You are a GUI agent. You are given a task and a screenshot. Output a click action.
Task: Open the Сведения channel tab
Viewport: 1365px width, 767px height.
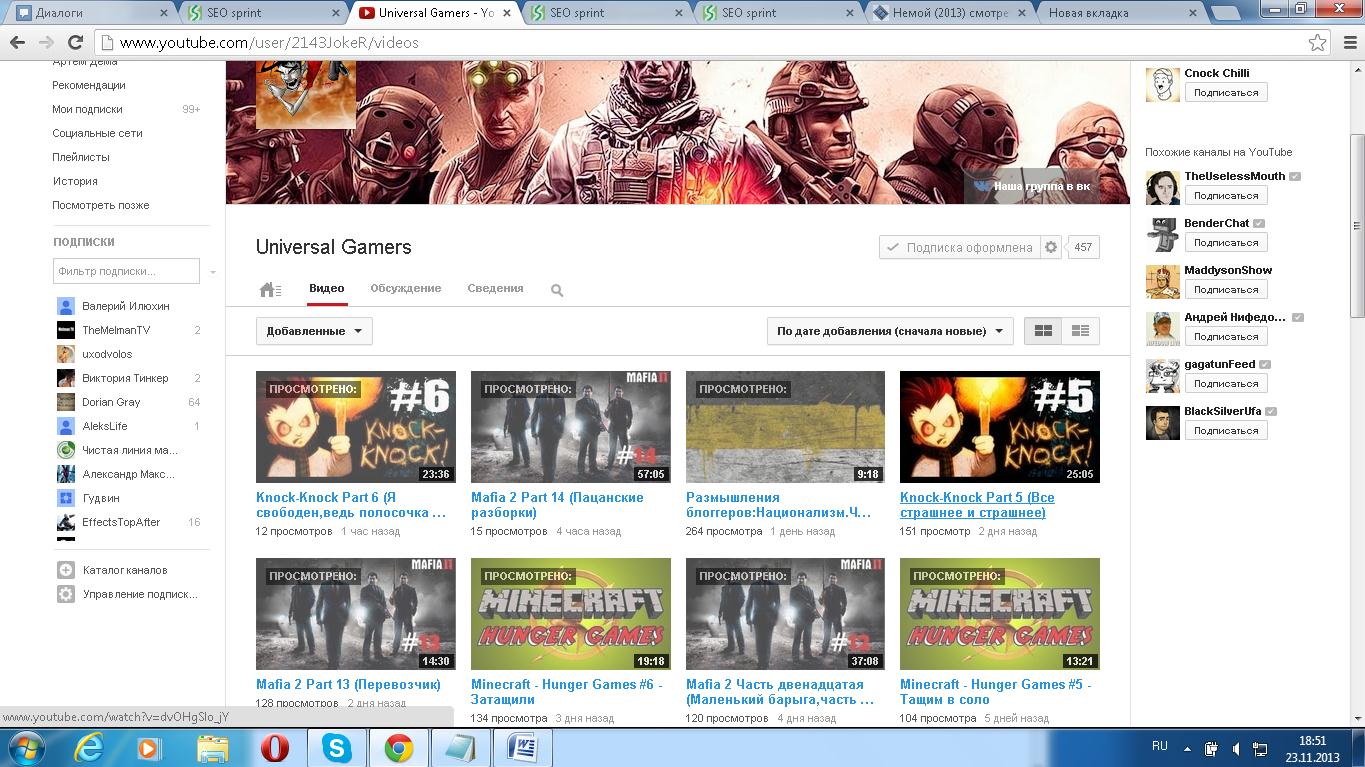(495, 288)
